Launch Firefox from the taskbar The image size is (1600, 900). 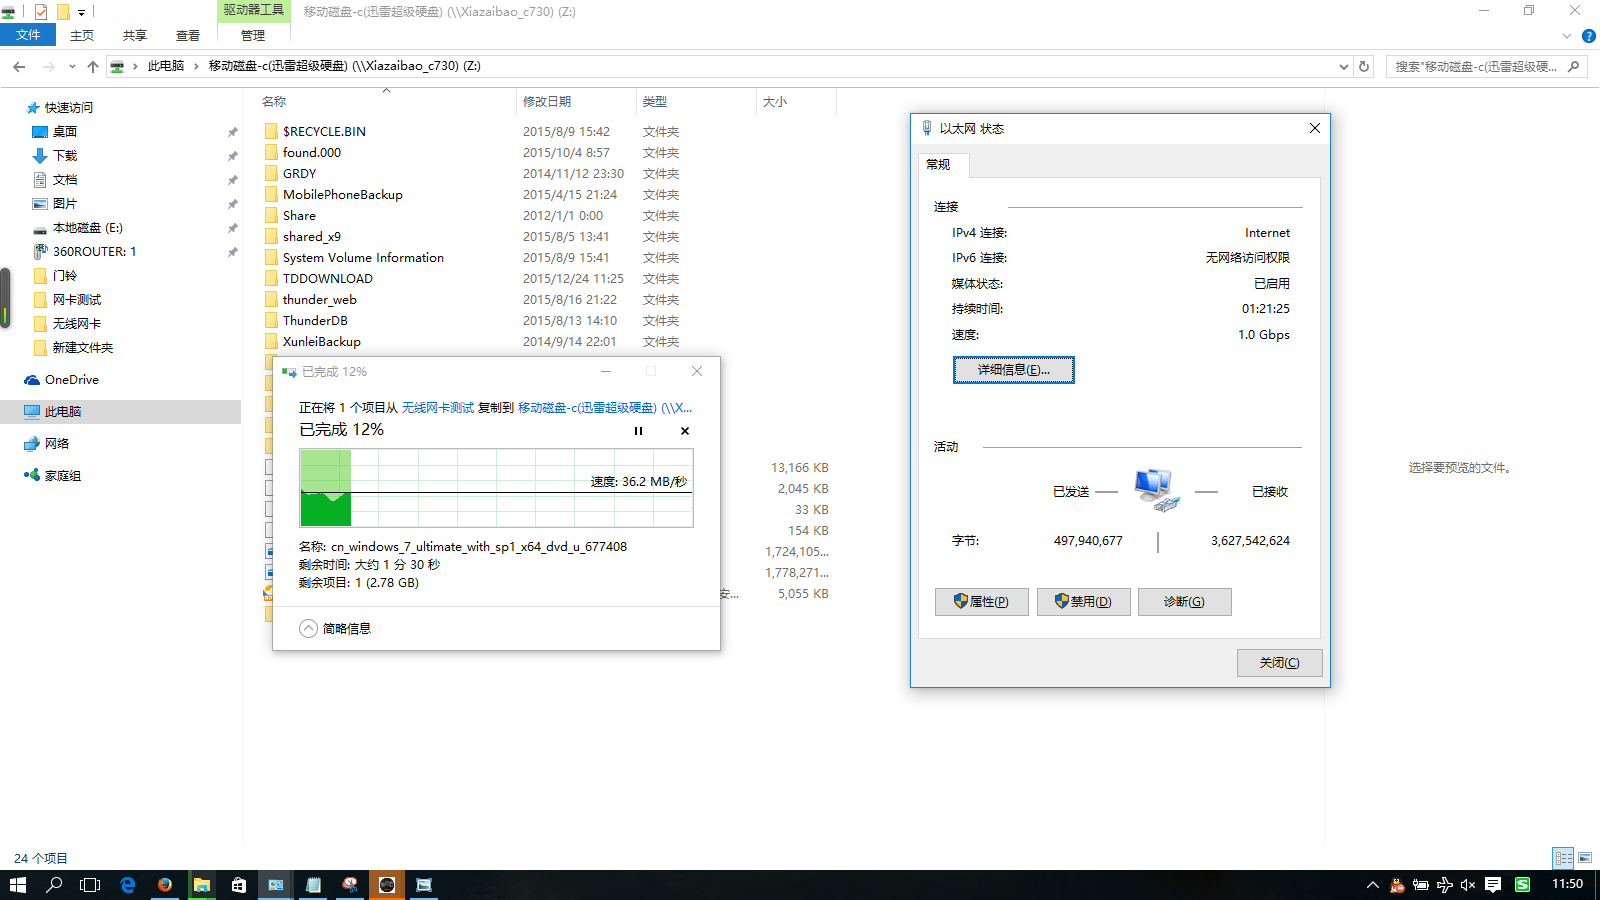[165, 885]
